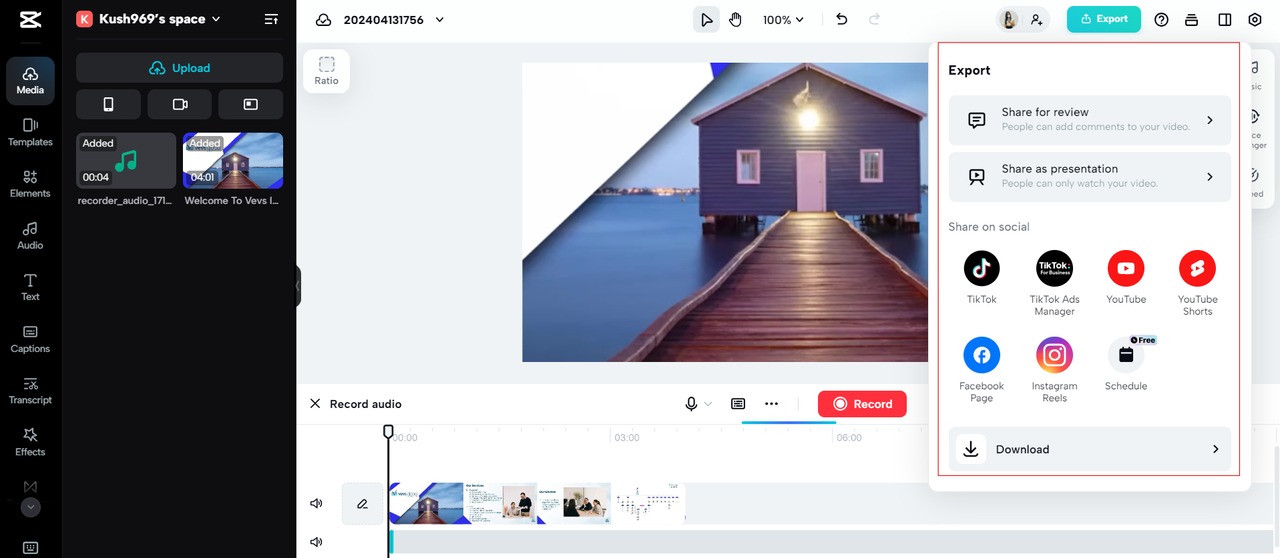Open the stacked layout icon in top bar
Image resolution: width=1280 pixels, height=558 pixels.
point(1191,19)
